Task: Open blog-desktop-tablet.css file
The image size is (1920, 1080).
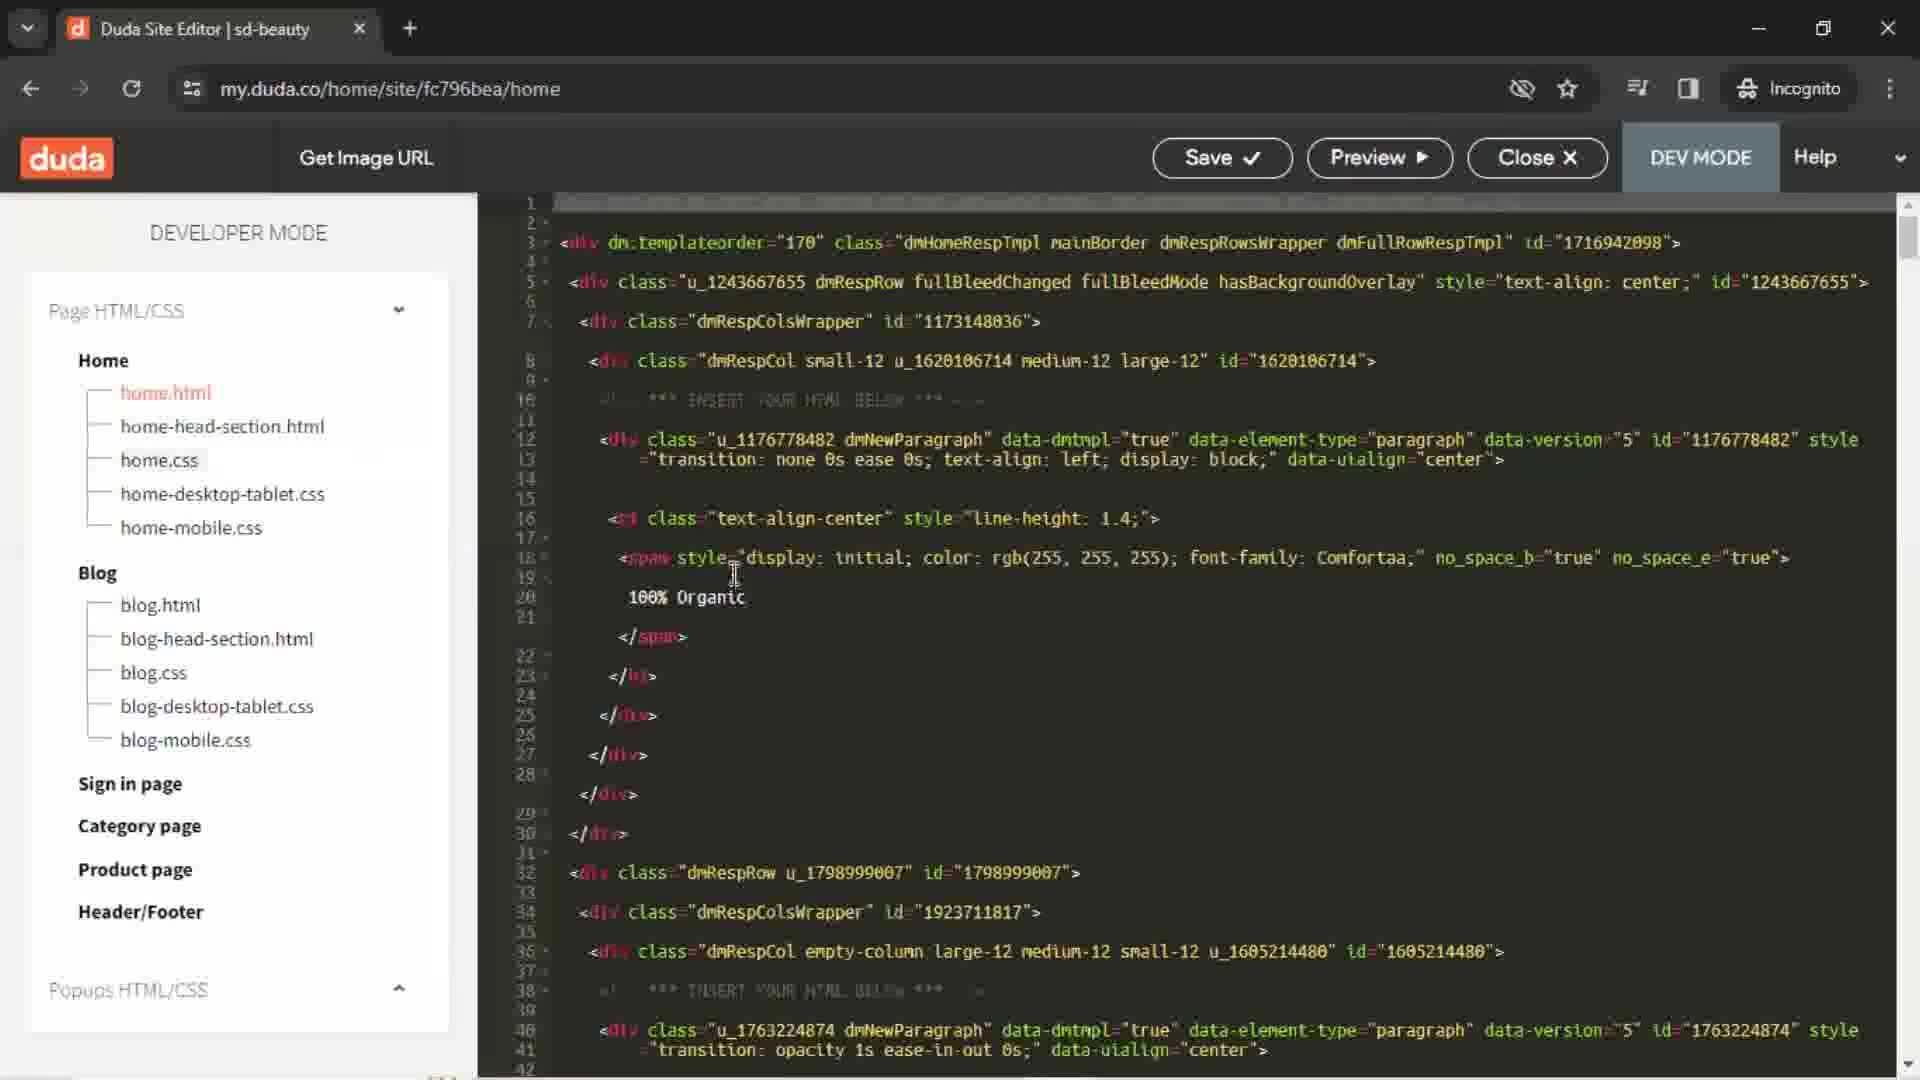Action: click(x=216, y=707)
